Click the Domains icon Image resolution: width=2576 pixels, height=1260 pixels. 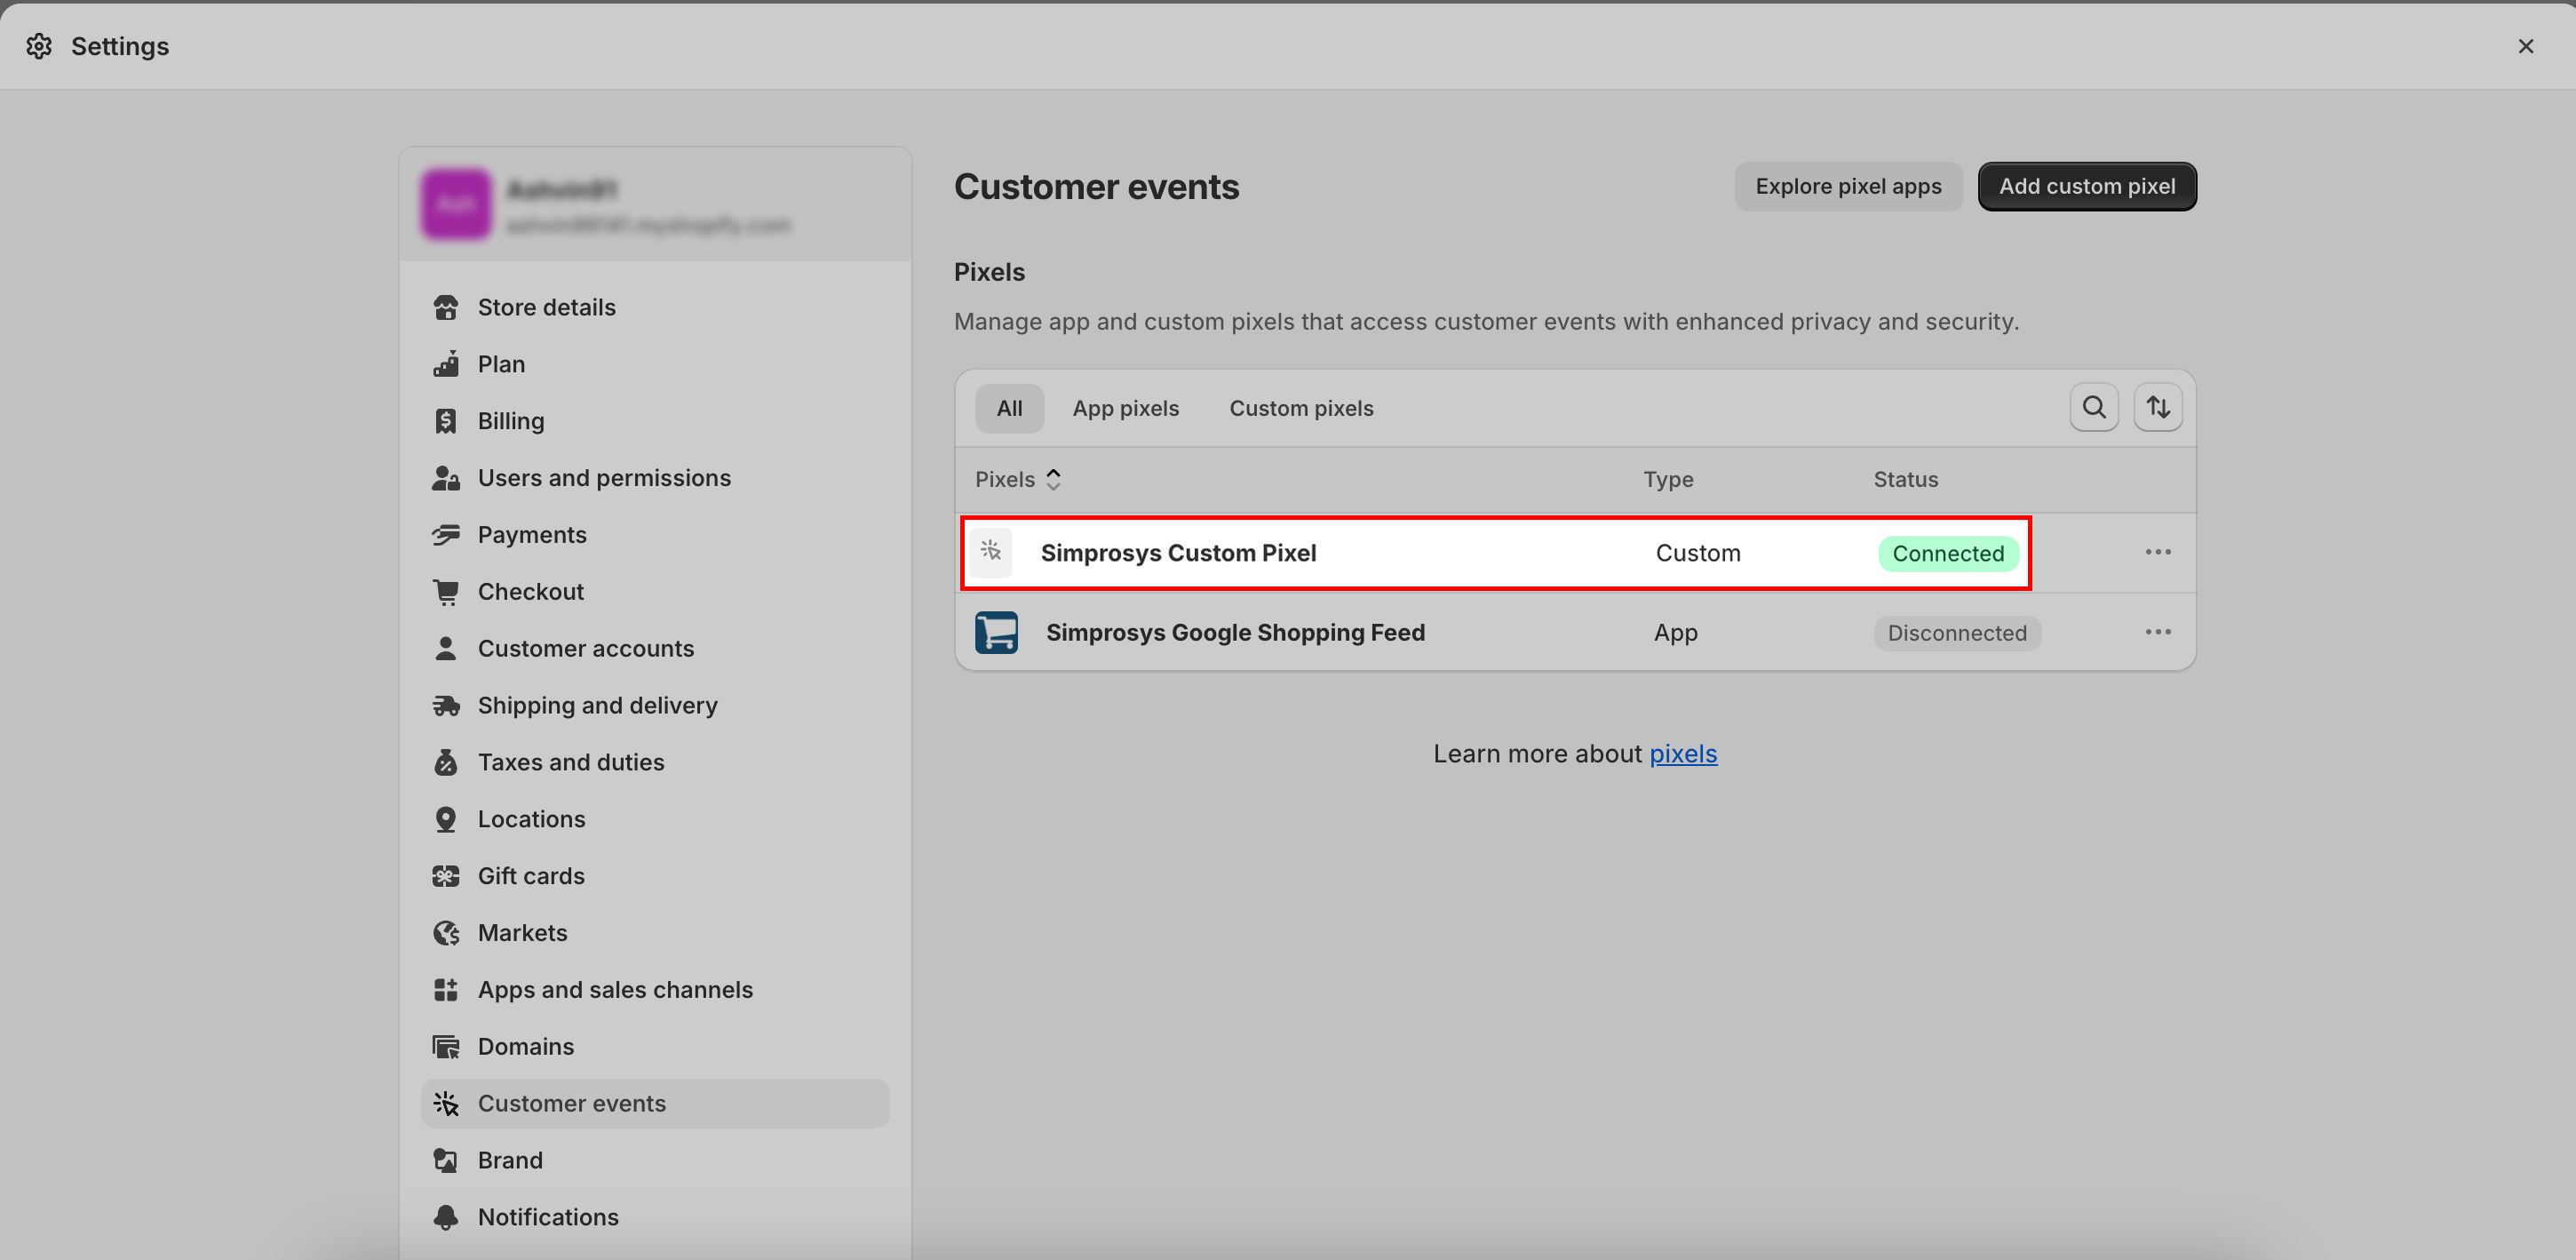[446, 1047]
